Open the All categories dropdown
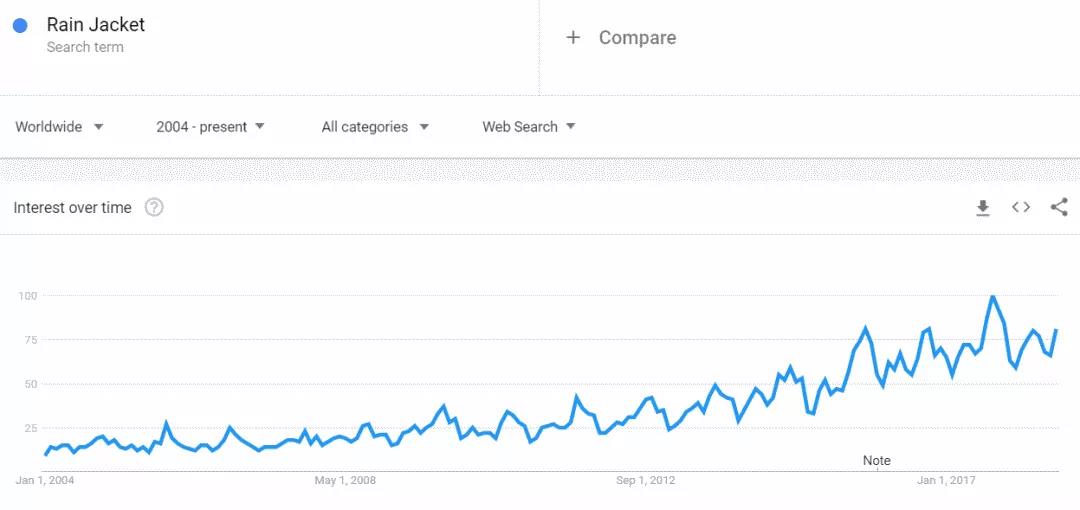 [x=375, y=127]
